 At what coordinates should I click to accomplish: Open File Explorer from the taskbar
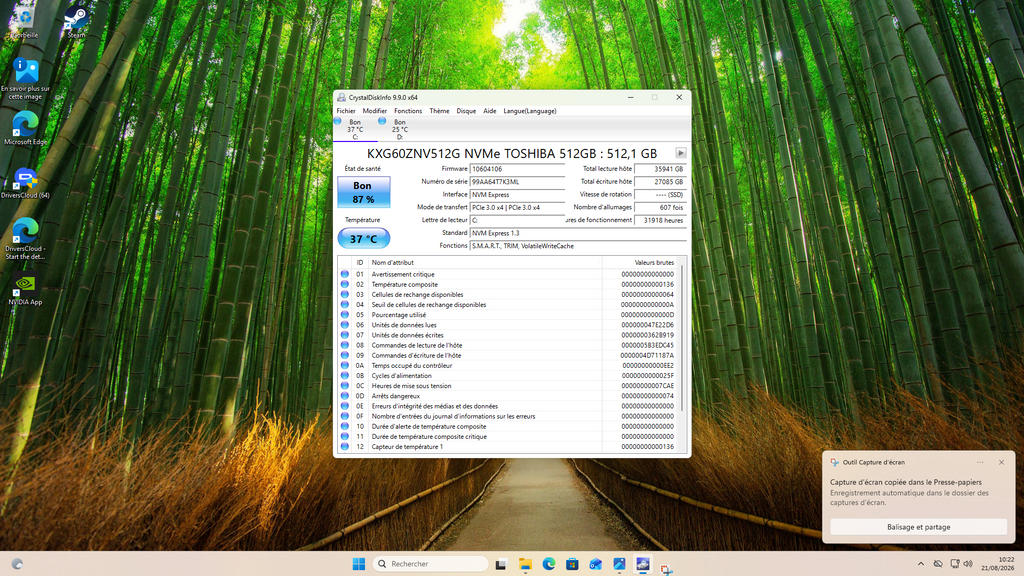tap(525, 564)
